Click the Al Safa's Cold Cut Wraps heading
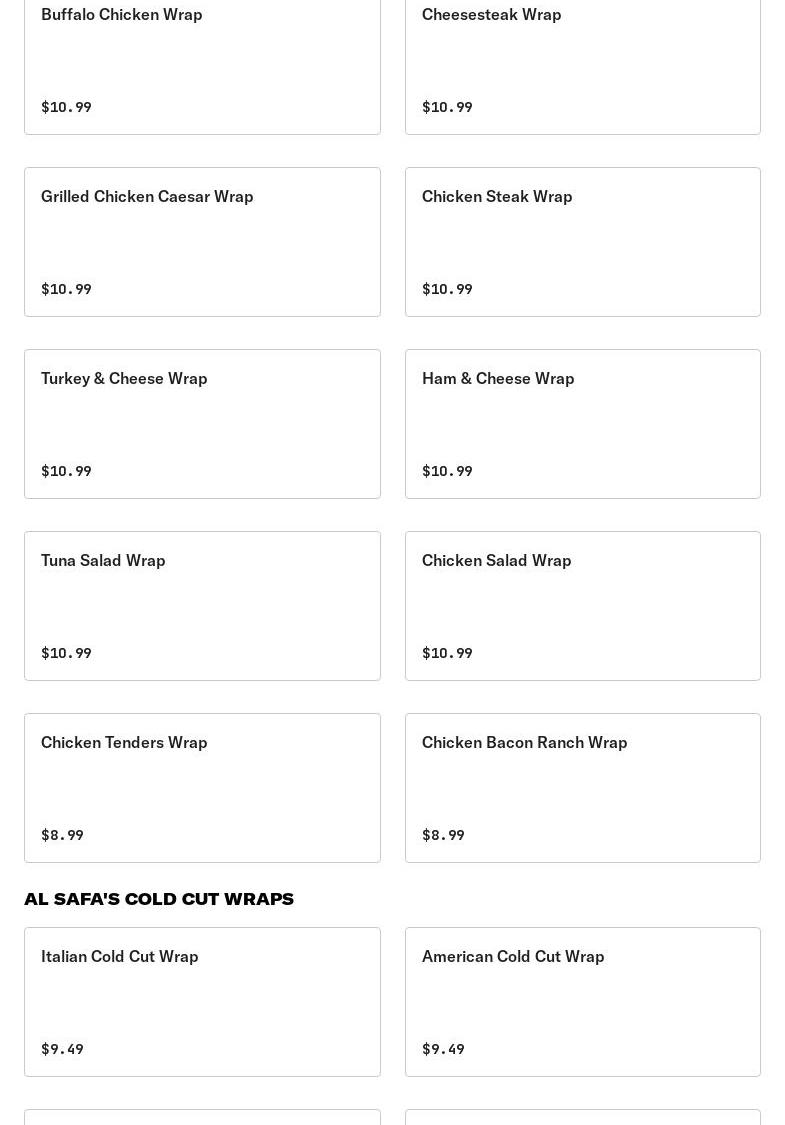The image size is (785, 1125). tap(159, 898)
